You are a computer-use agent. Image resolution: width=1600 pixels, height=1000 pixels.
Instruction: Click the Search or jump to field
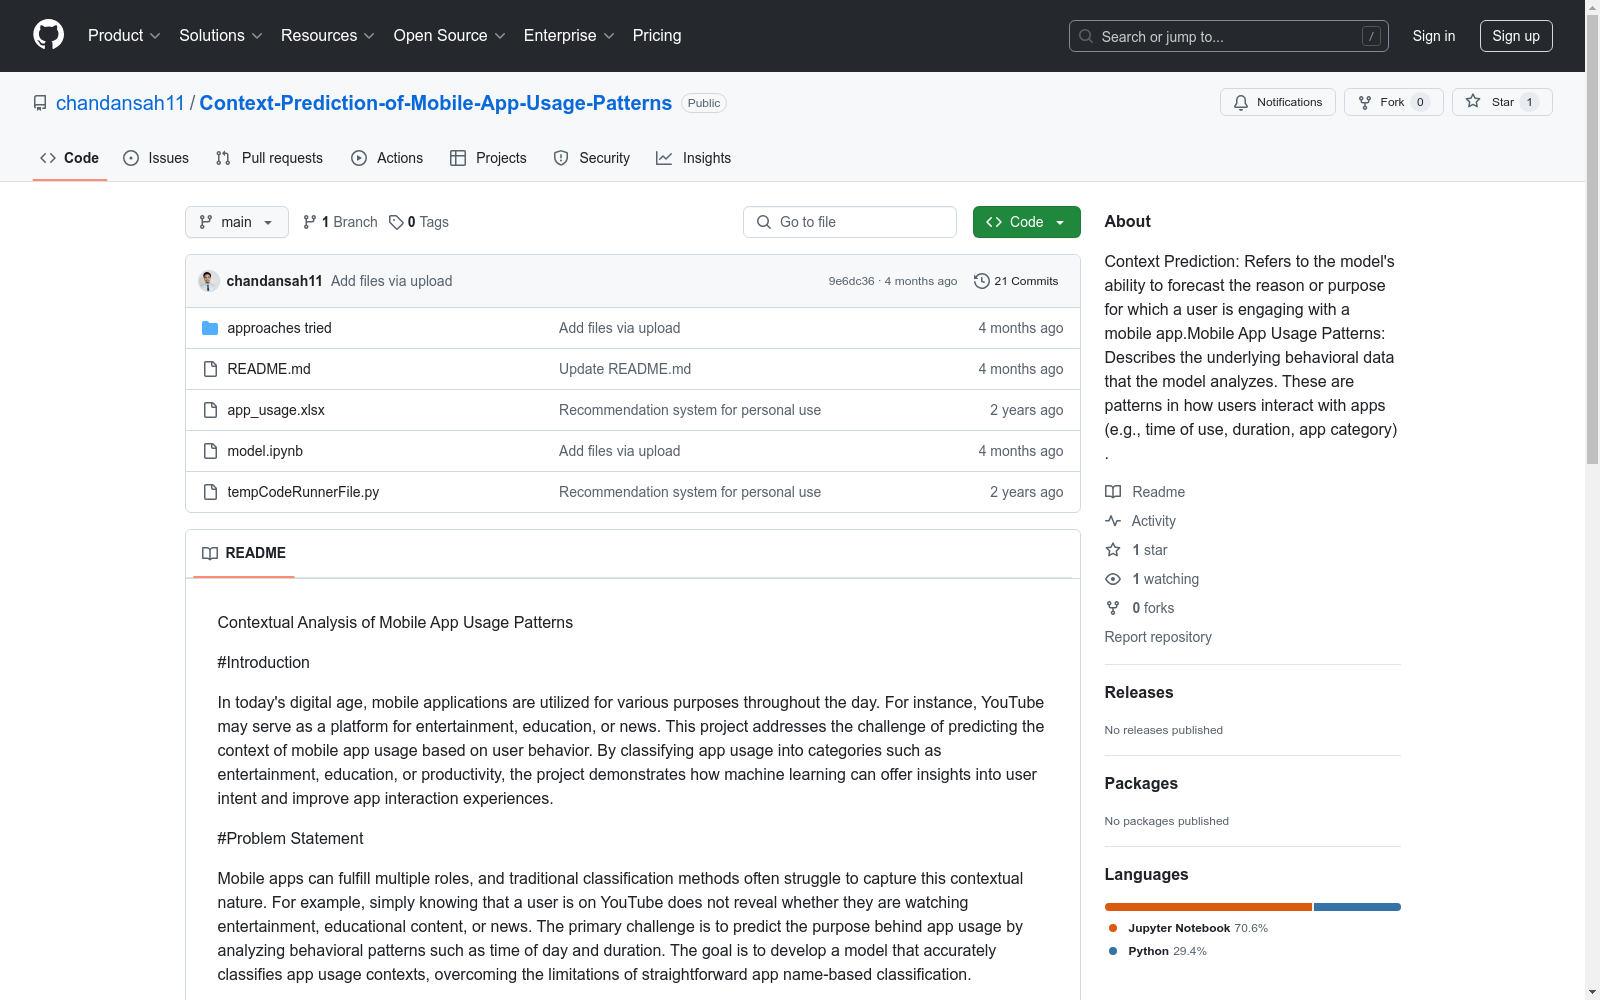coord(1229,36)
